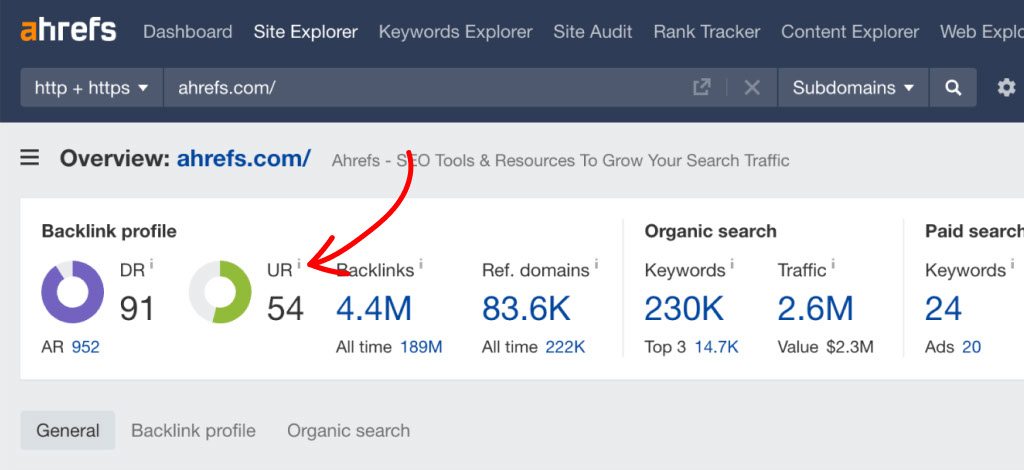The image size is (1024, 470).
Task: Open the 83.6K referring domains count
Action: click(526, 309)
